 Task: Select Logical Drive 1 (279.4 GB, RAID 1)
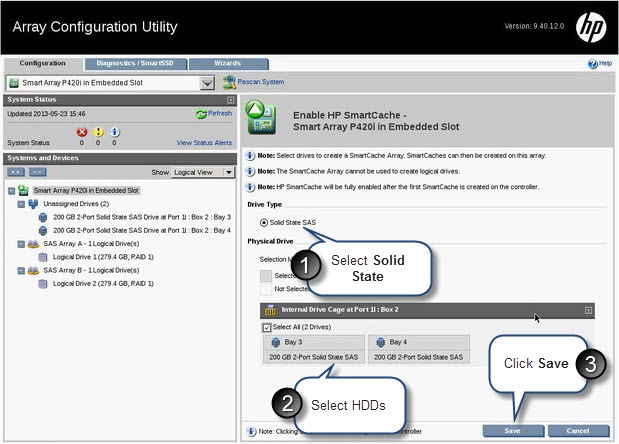click(103, 257)
